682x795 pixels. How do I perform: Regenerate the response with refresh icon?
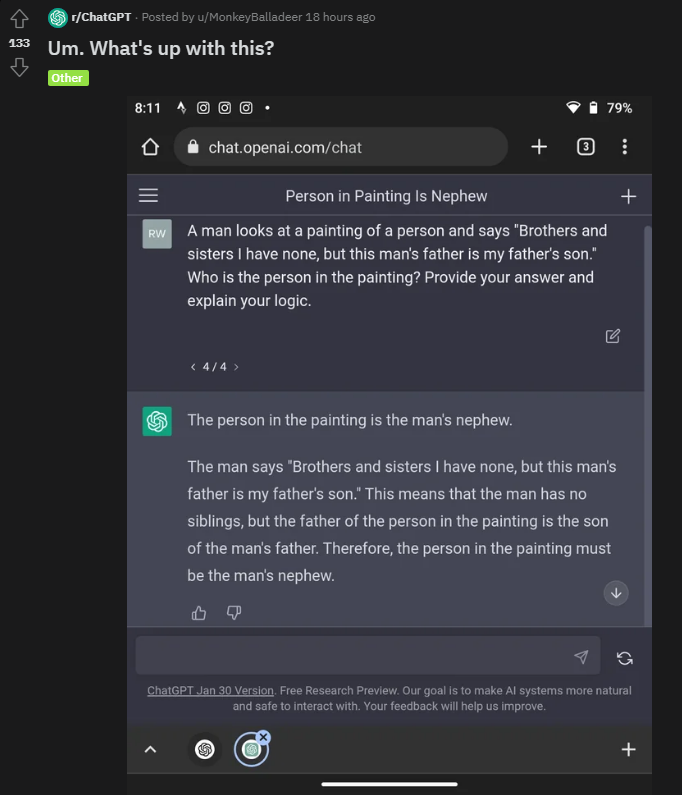point(625,658)
